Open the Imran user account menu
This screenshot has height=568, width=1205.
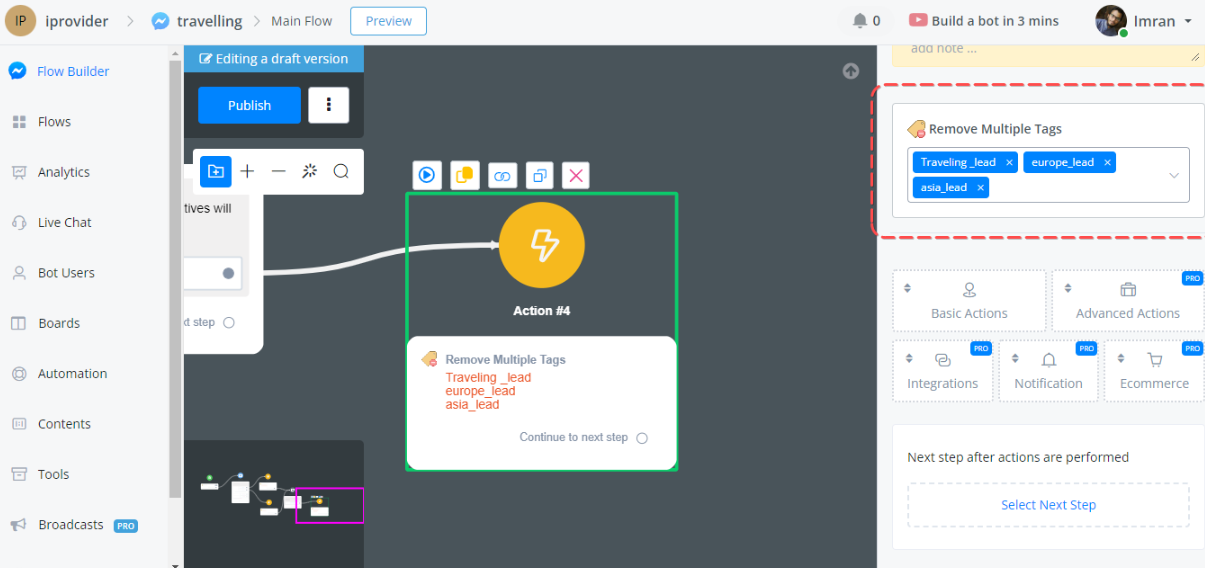click(1144, 21)
